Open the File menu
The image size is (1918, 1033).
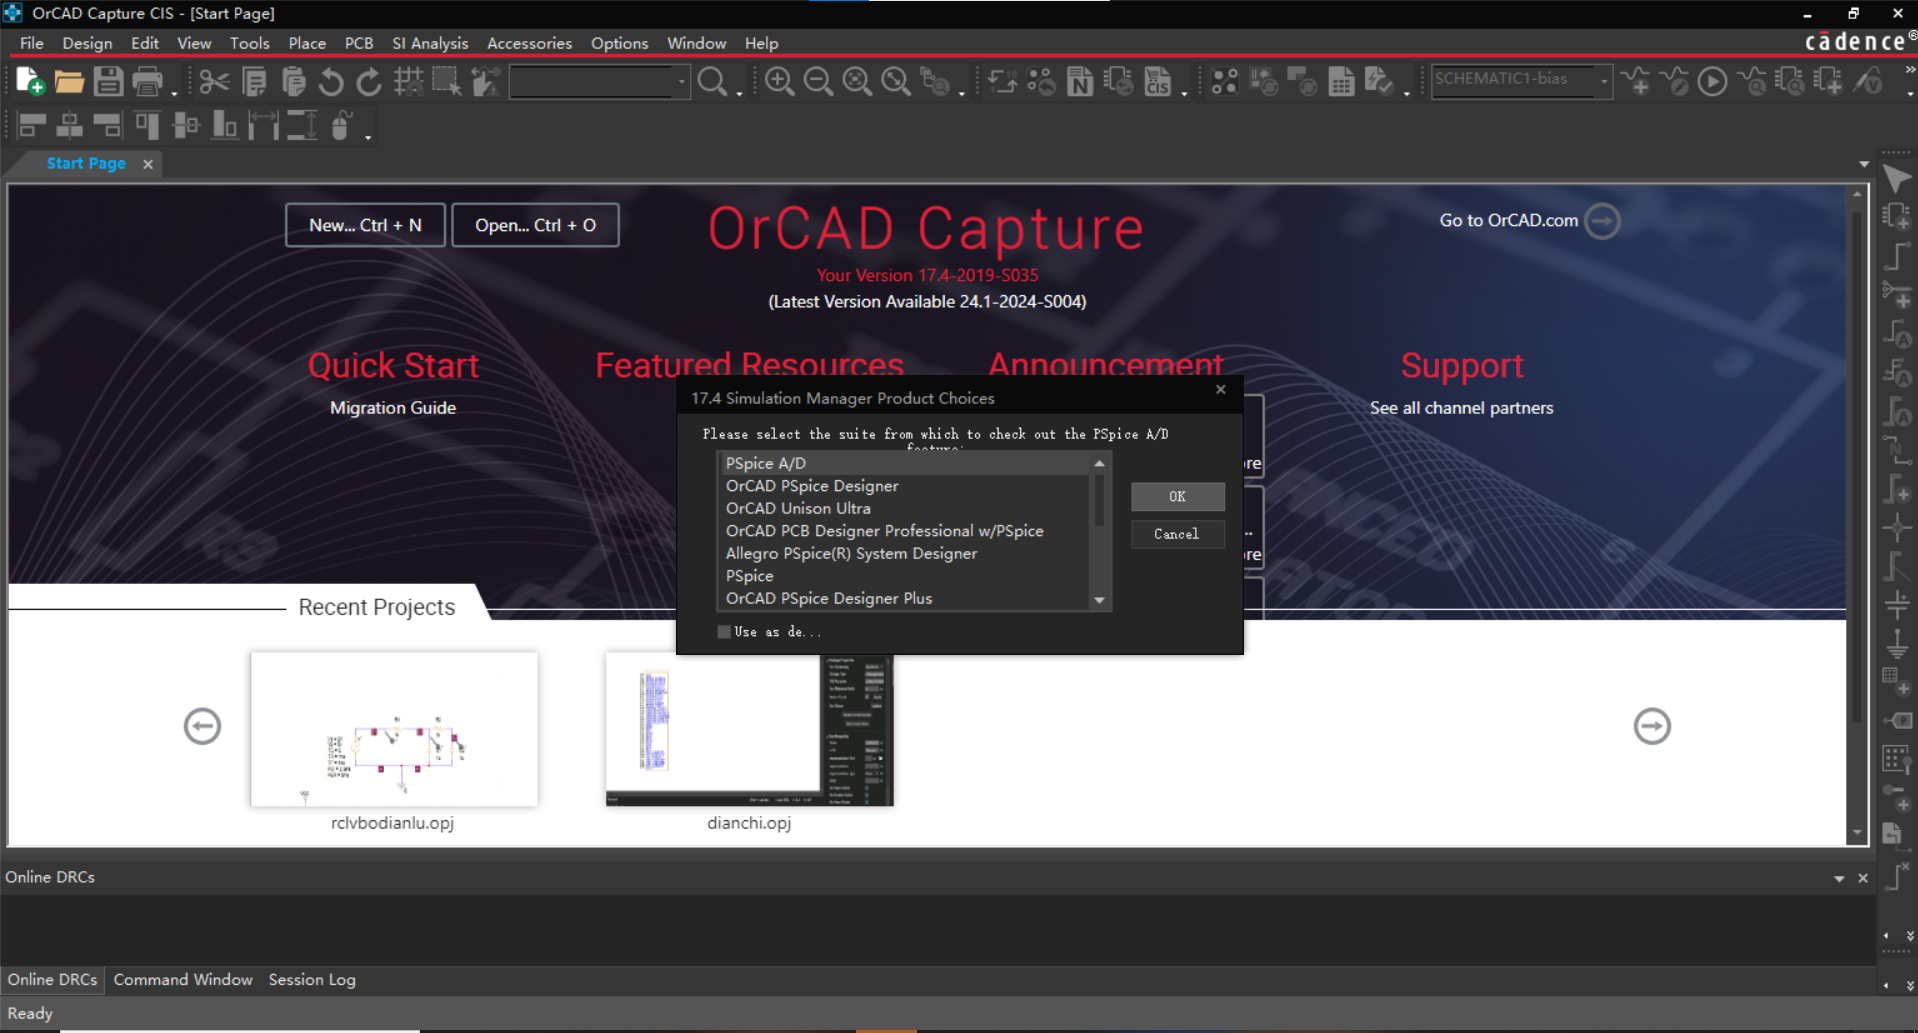coord(32,43)
